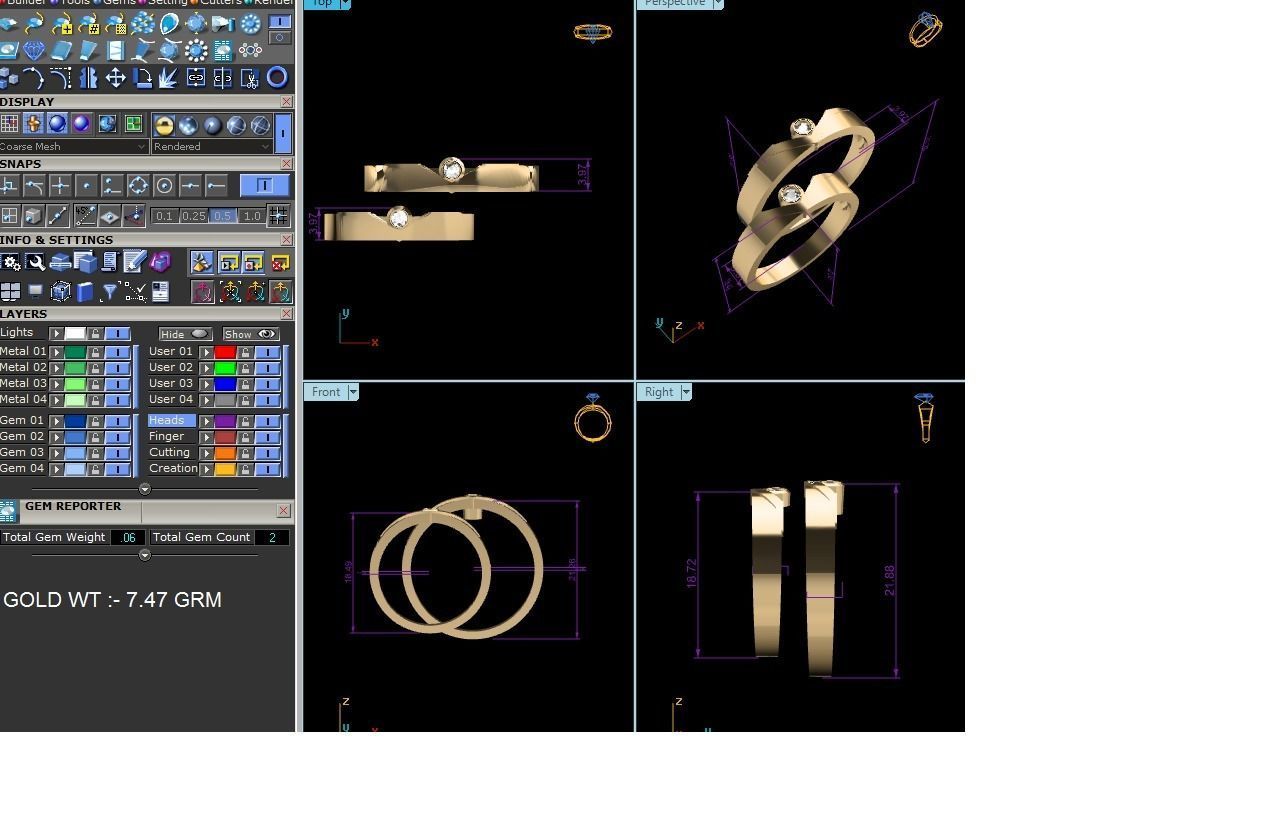Click the purple cube icon in Info & Settings
1274x816 pixels.
tap(160, 262)
